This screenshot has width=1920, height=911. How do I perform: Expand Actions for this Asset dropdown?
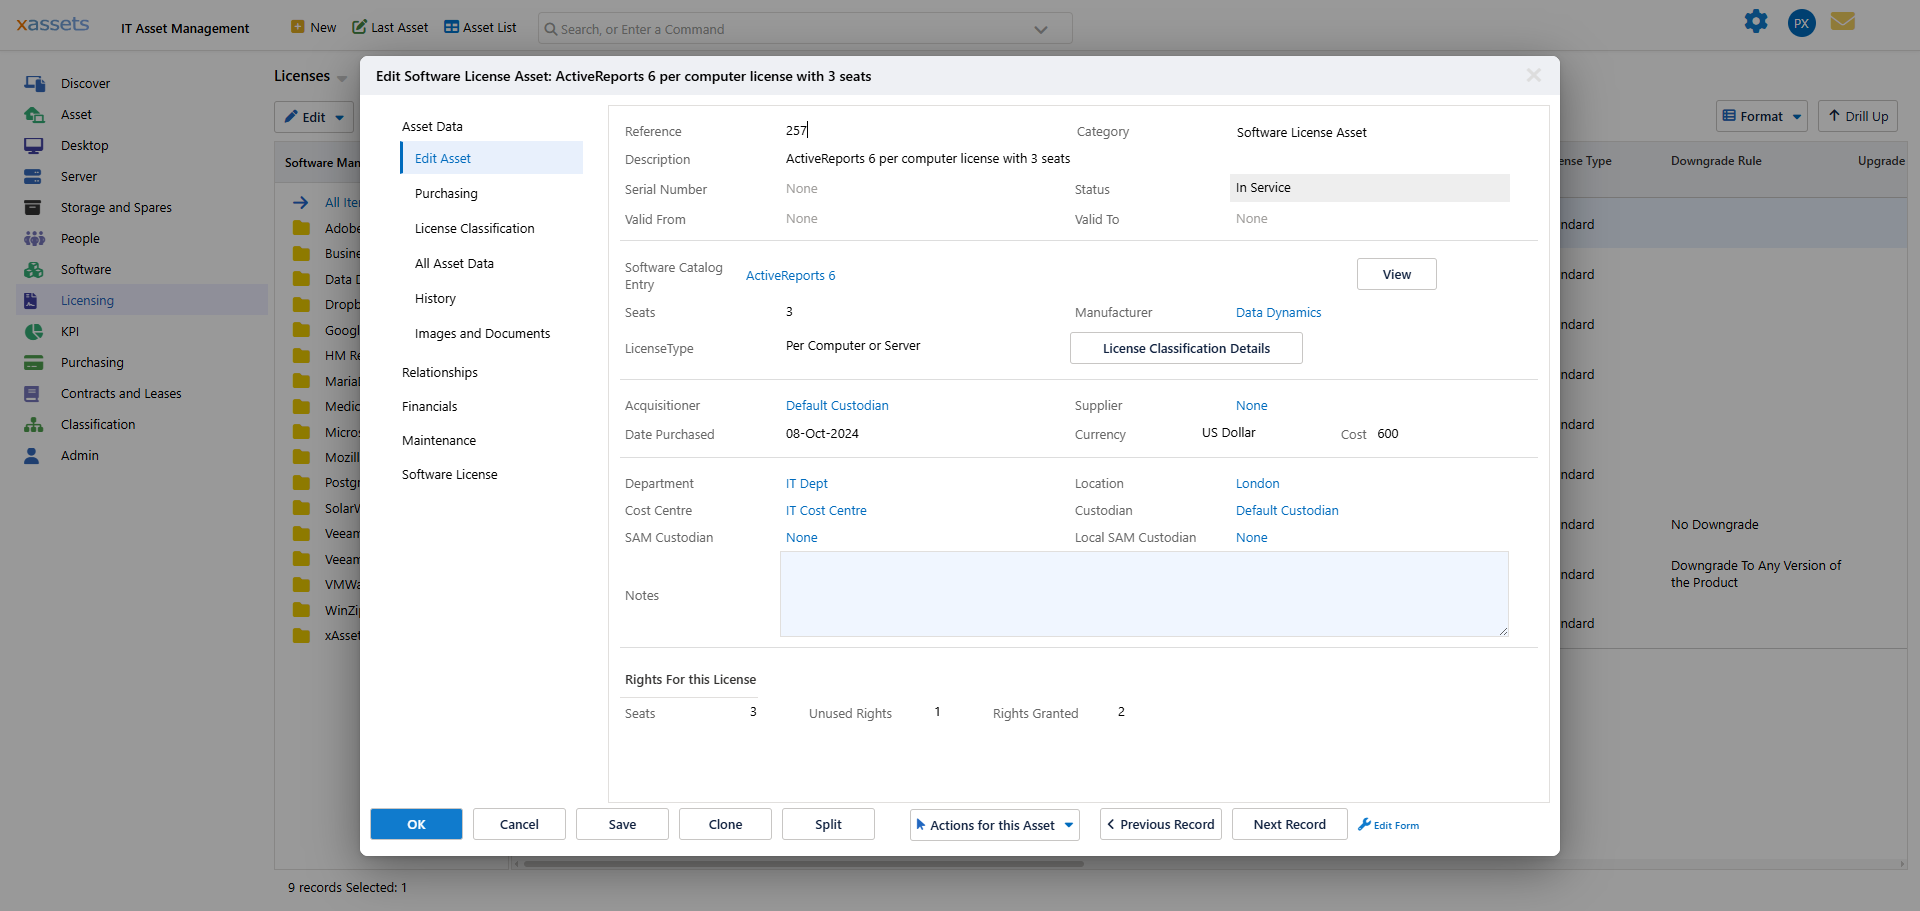point(994,825)
